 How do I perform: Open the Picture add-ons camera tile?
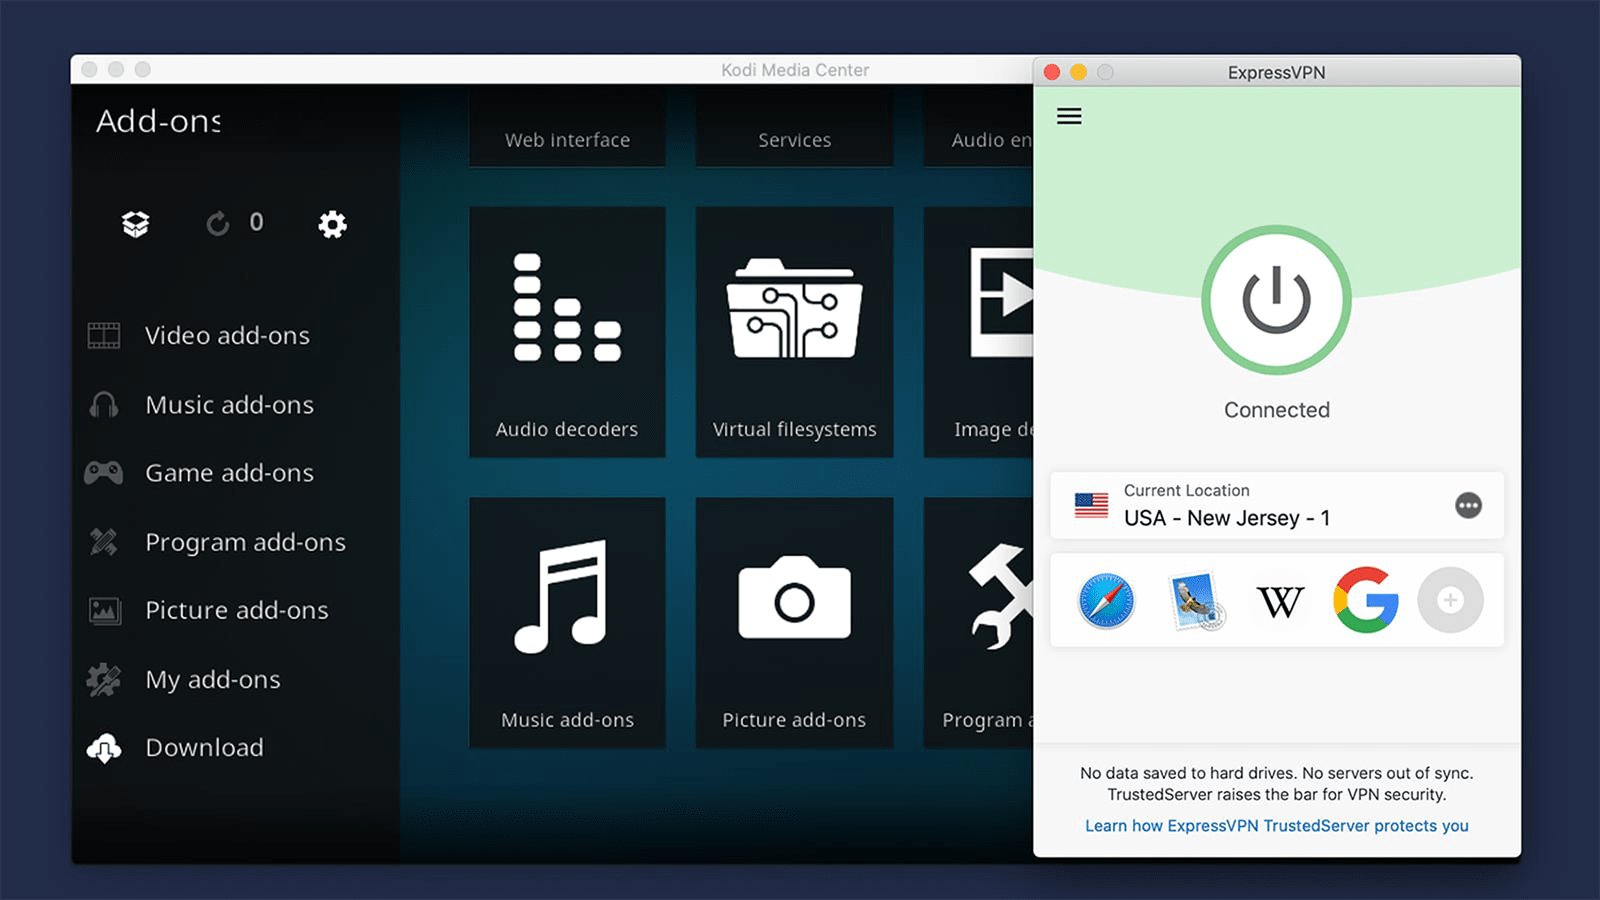[x=794, y=622]
